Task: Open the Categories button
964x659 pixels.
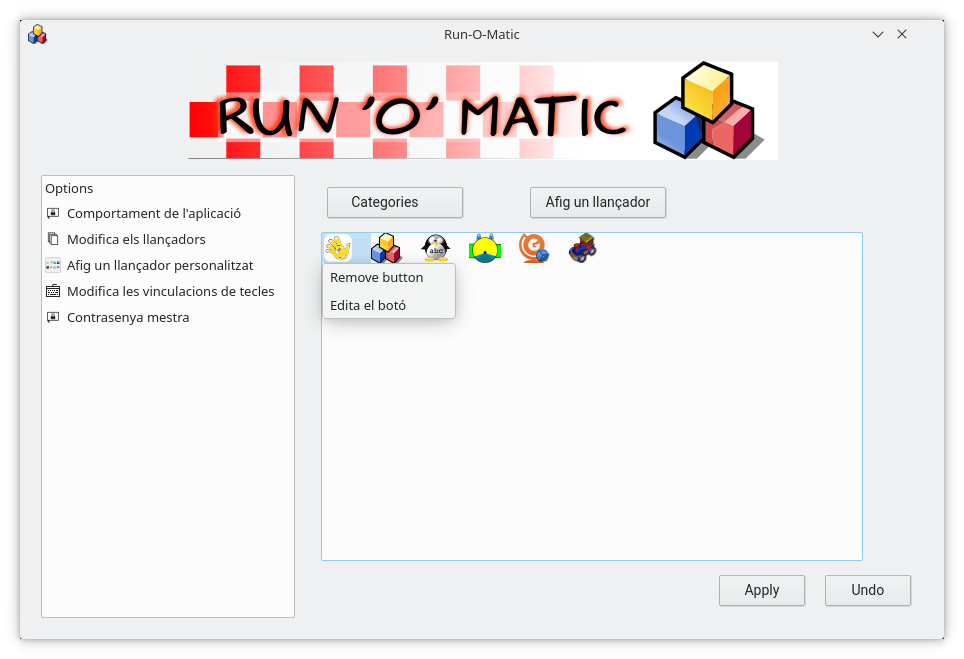Action: point(395,202)
